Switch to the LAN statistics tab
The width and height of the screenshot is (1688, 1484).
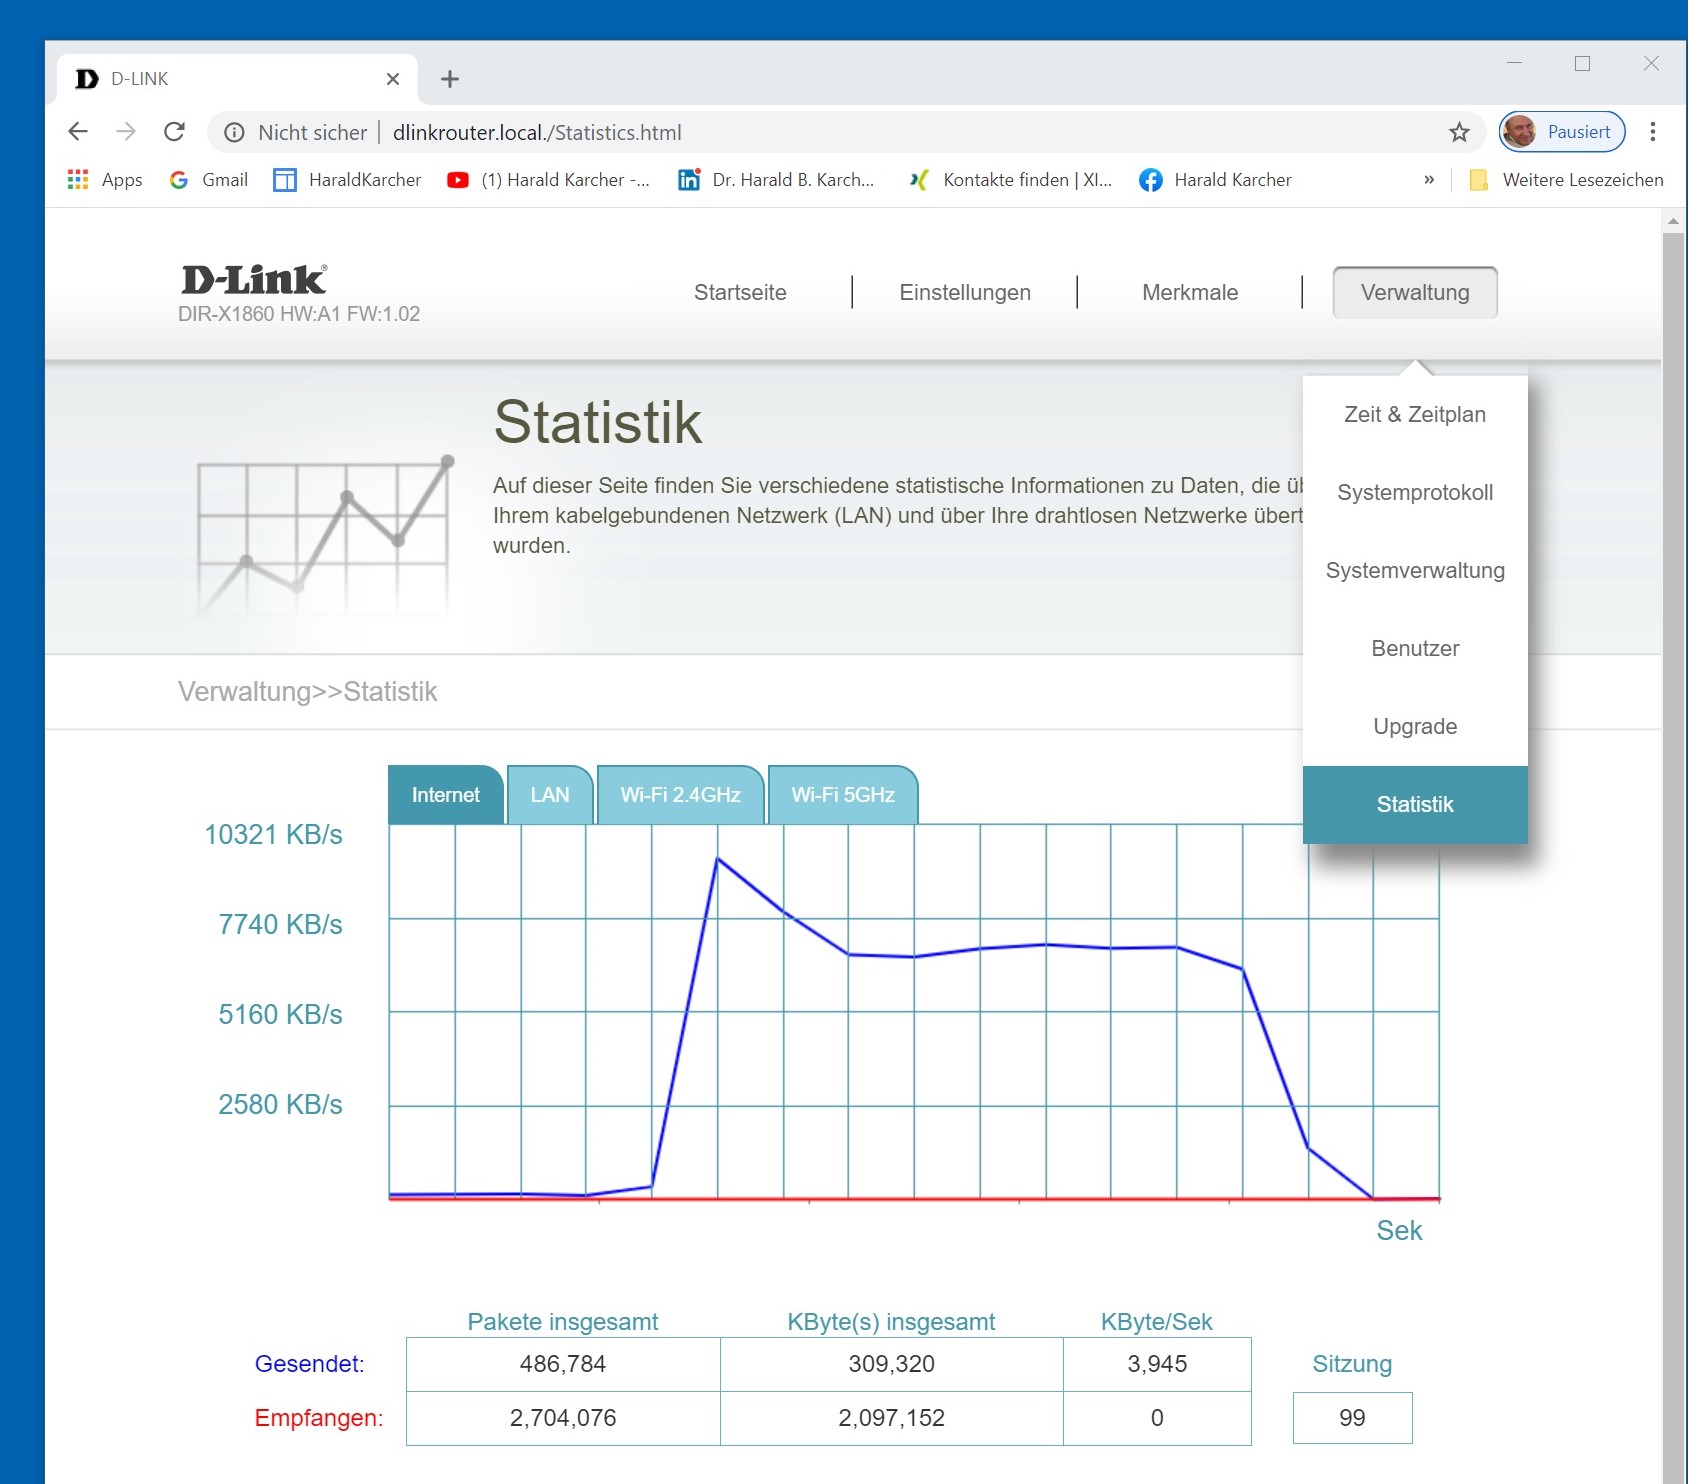[550, 795]
